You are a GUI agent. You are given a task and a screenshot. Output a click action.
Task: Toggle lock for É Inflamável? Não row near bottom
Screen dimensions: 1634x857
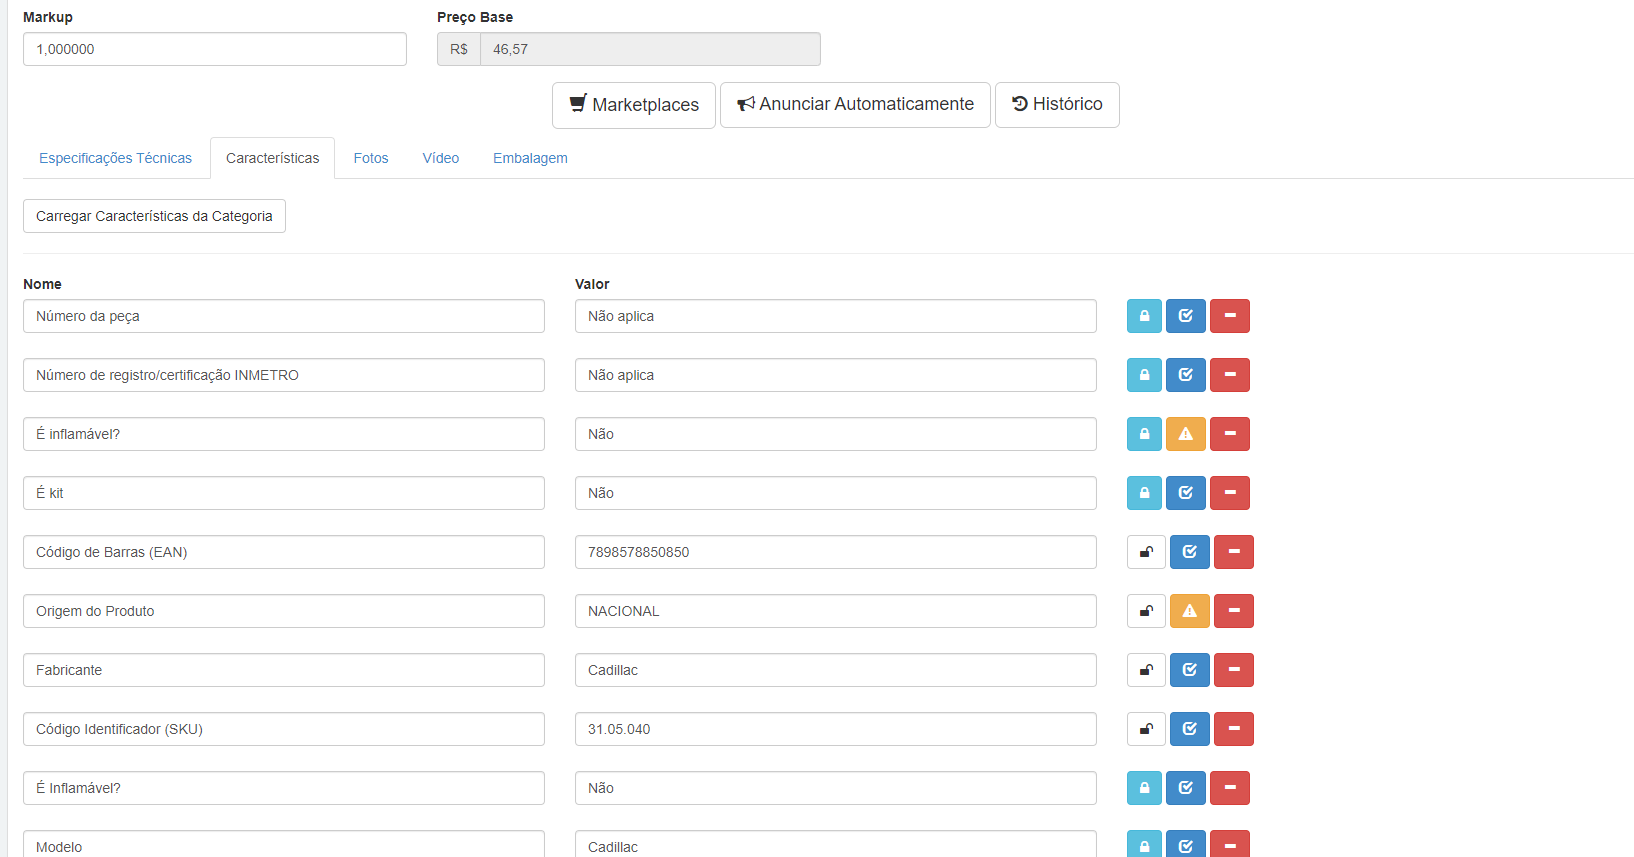coord(1144,788)
